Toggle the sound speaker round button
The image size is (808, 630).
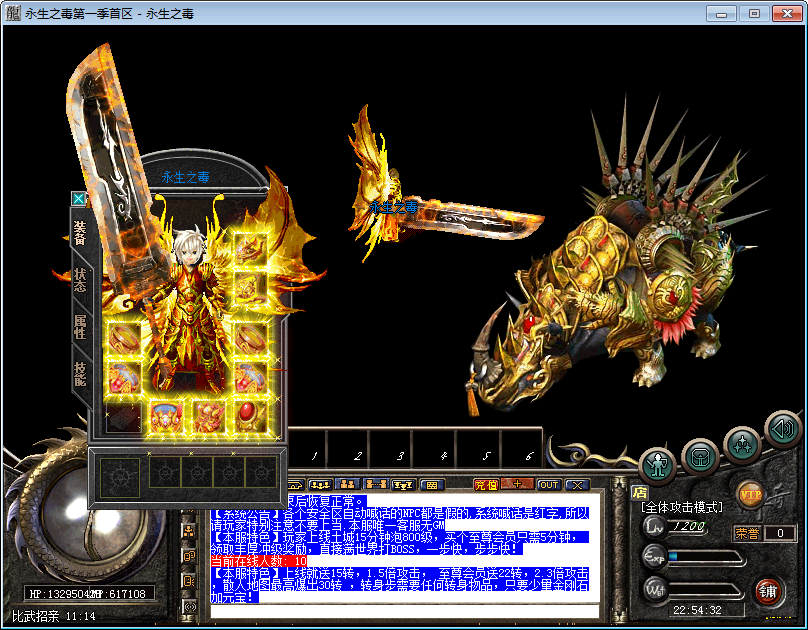click(783, 429)
